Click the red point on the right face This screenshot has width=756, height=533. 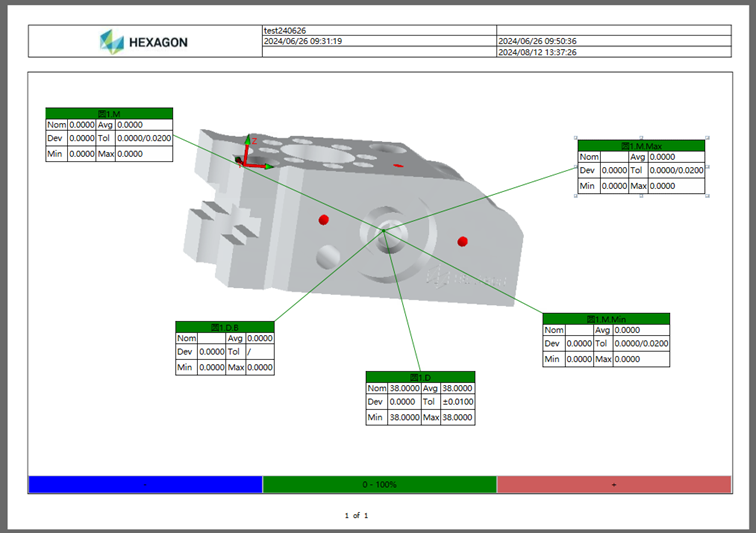point(462,241)
